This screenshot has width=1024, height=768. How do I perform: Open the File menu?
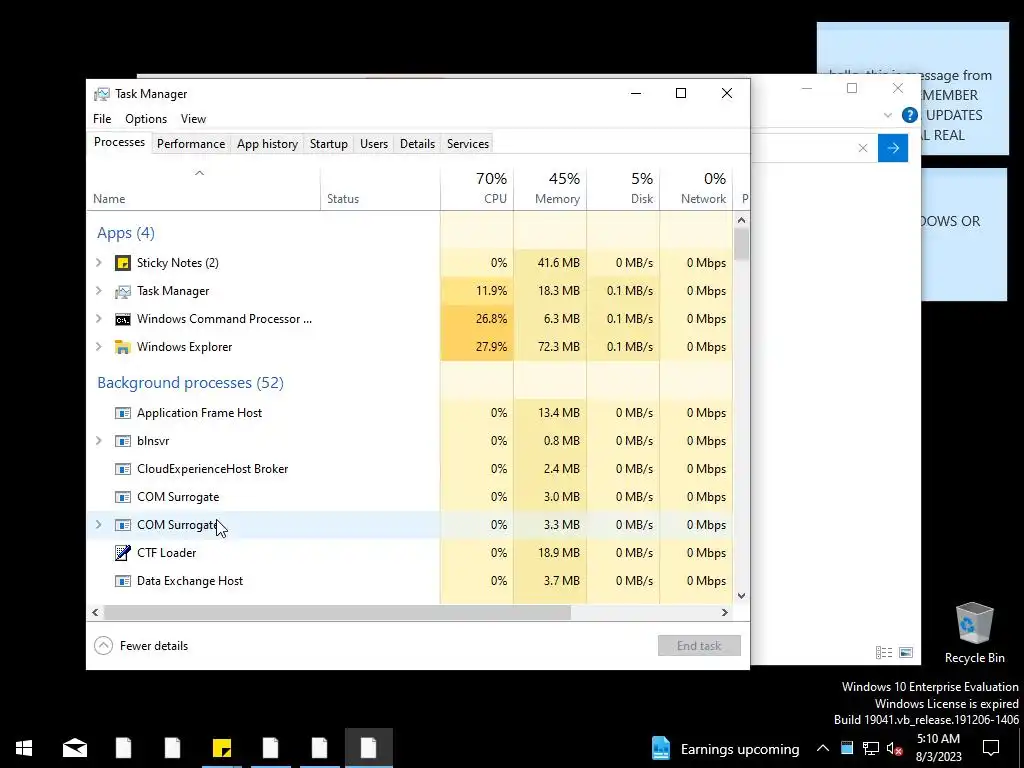click(x=102, y=119)
